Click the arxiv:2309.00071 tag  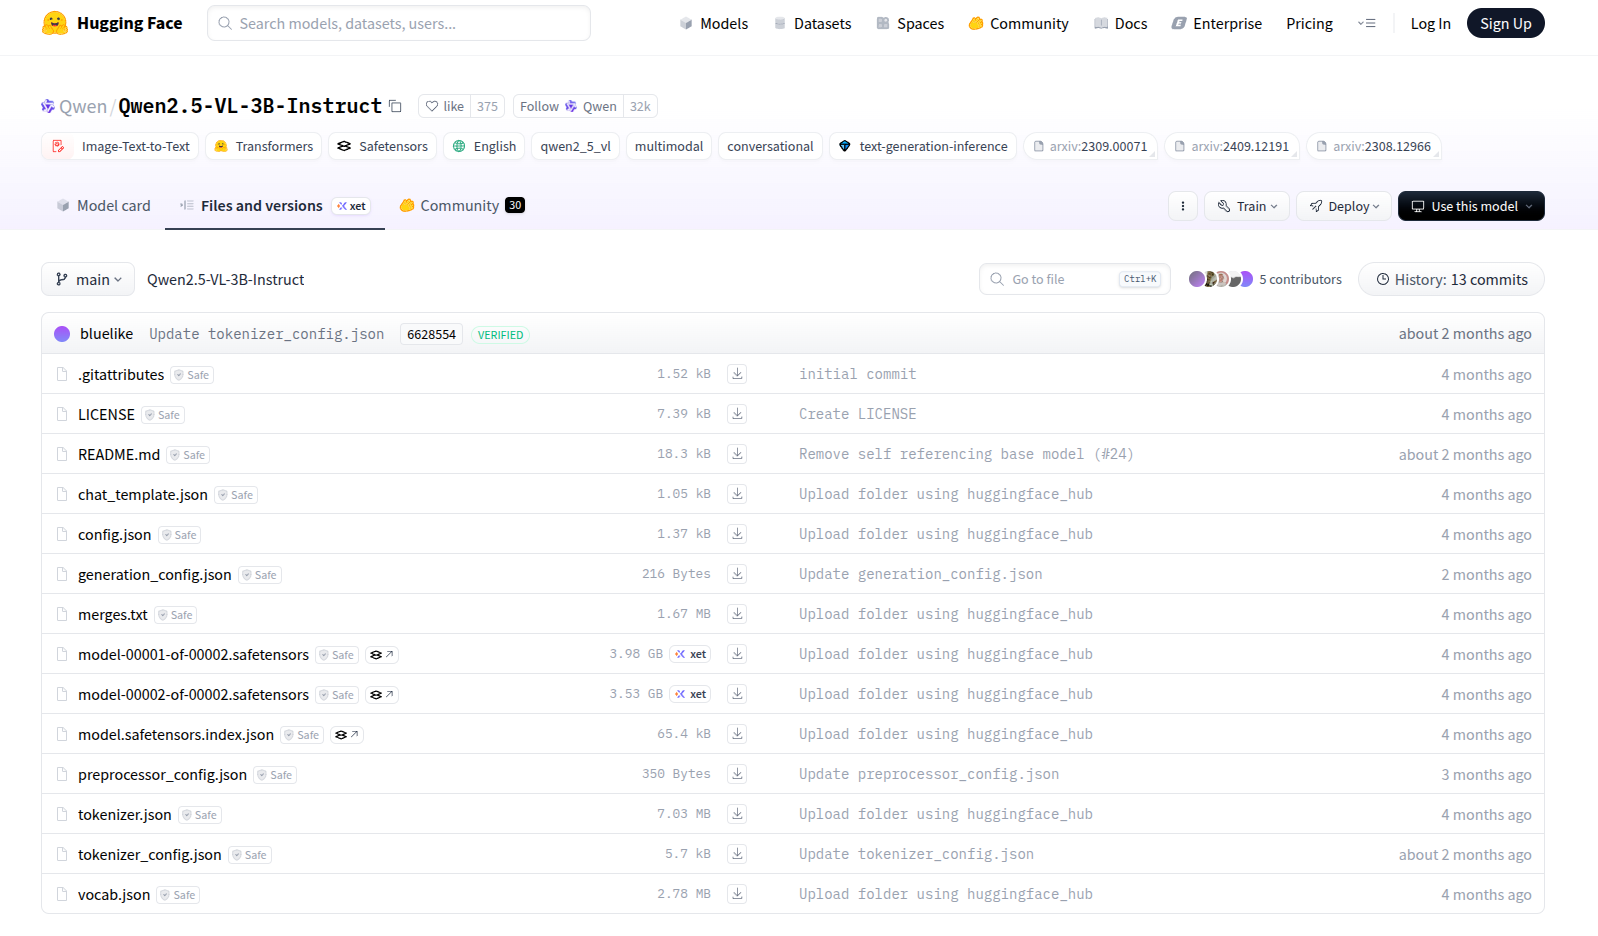pyautogui.click(x=1090, y=146)
